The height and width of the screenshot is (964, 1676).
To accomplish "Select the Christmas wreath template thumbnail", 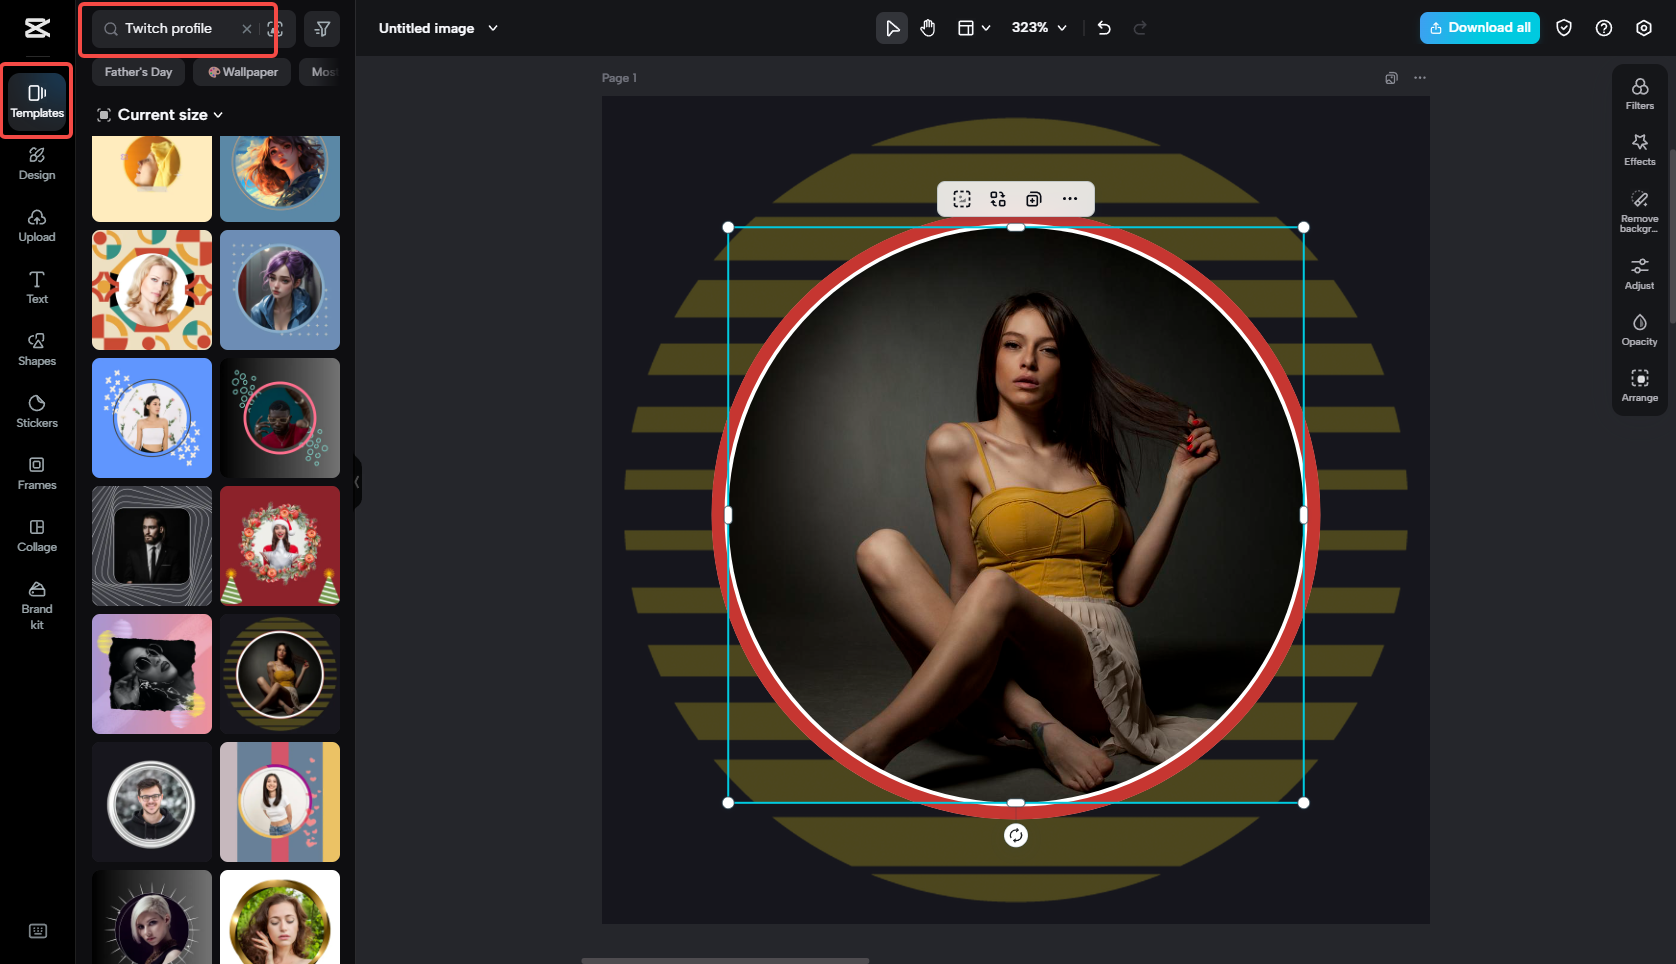I will pos(280,546).
